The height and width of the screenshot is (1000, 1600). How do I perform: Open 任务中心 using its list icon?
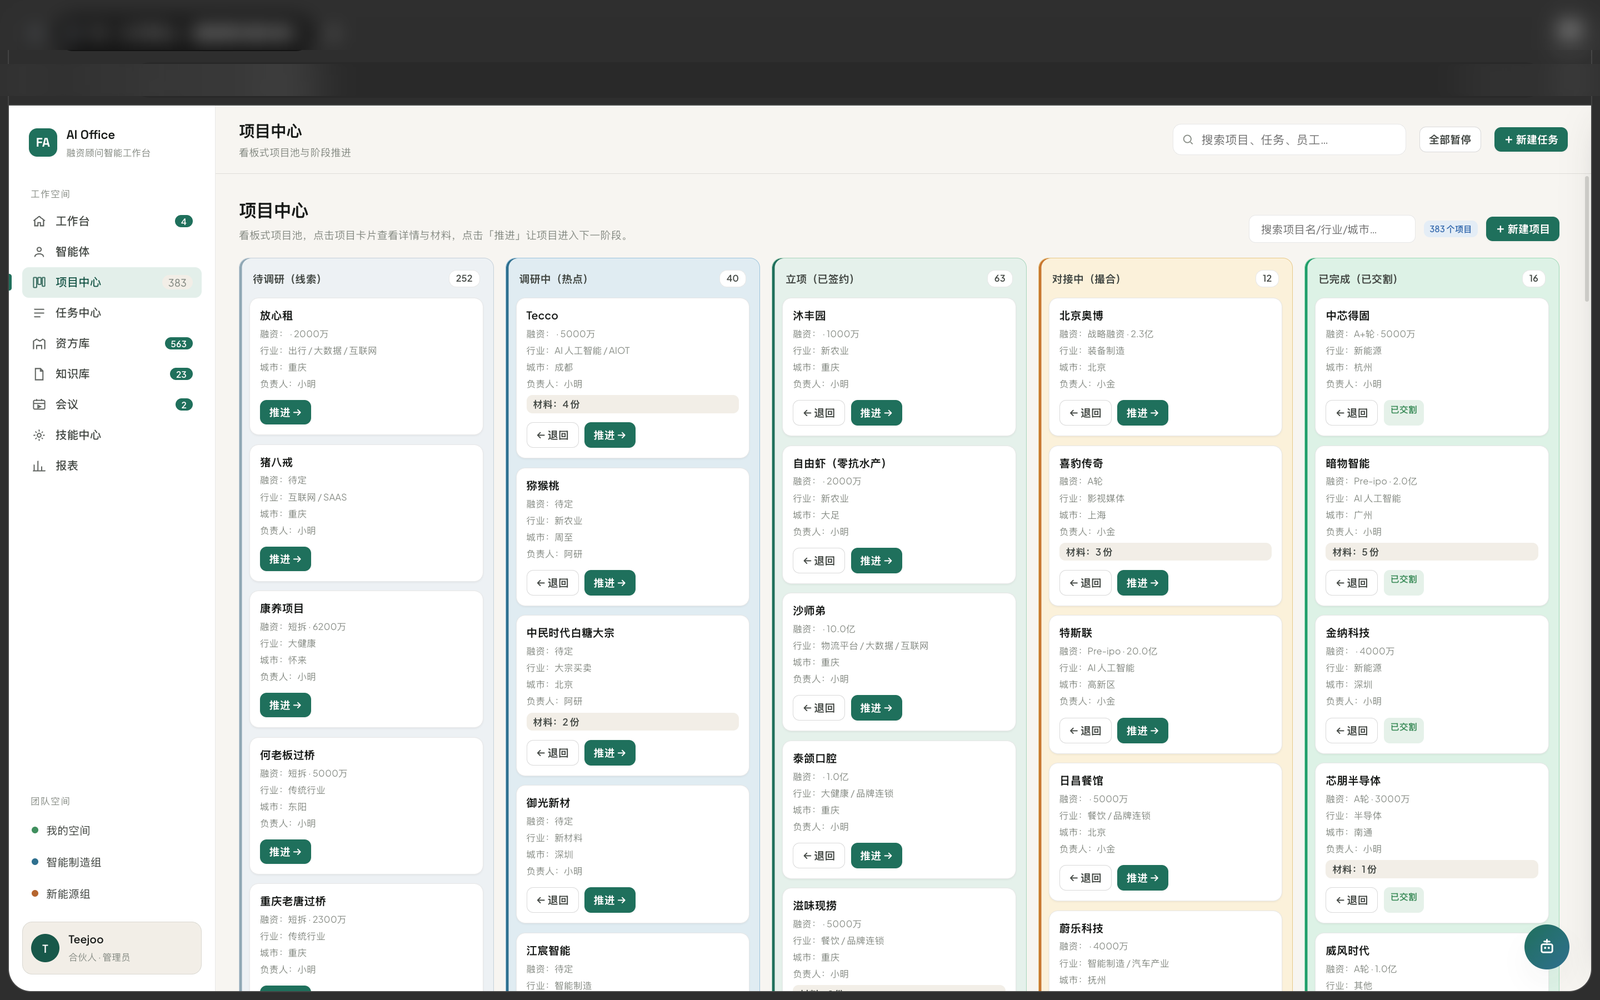[x=39, y=313]
